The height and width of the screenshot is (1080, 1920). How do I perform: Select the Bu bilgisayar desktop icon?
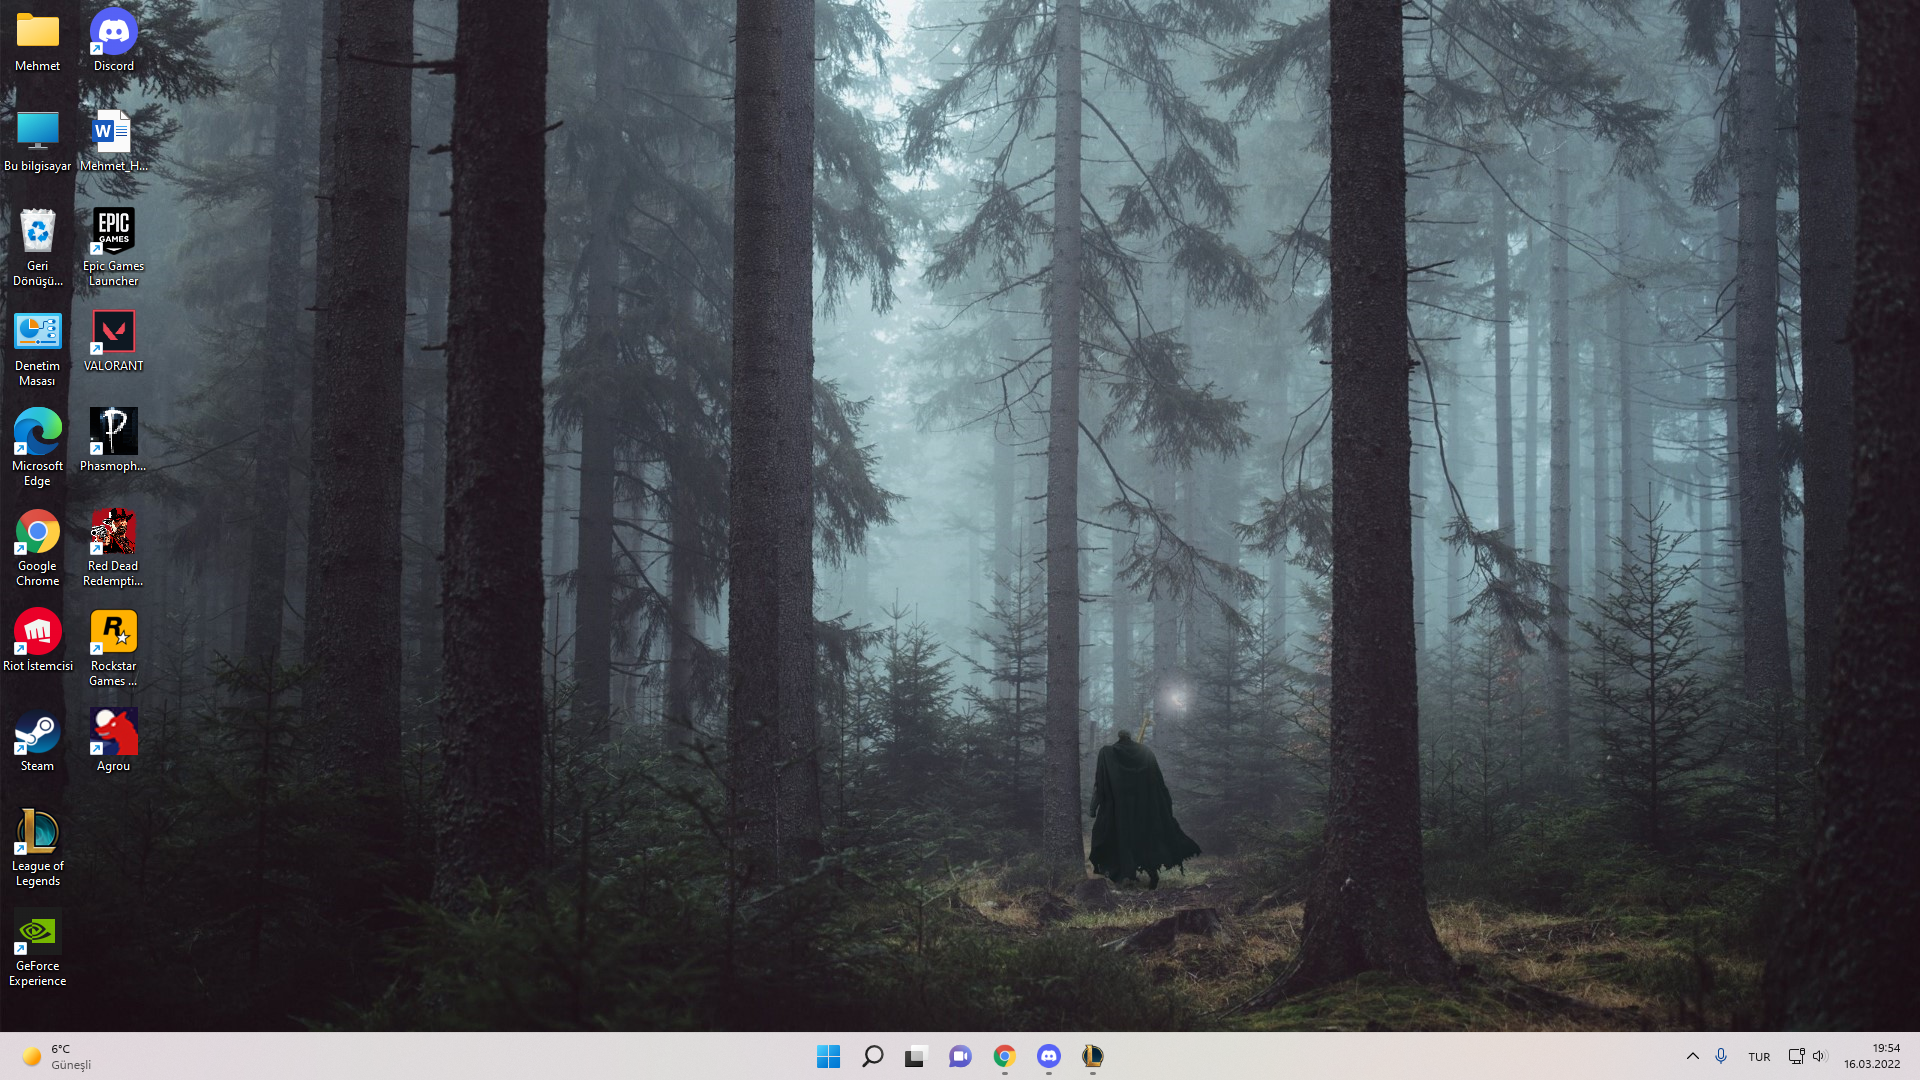click(38, 142)
